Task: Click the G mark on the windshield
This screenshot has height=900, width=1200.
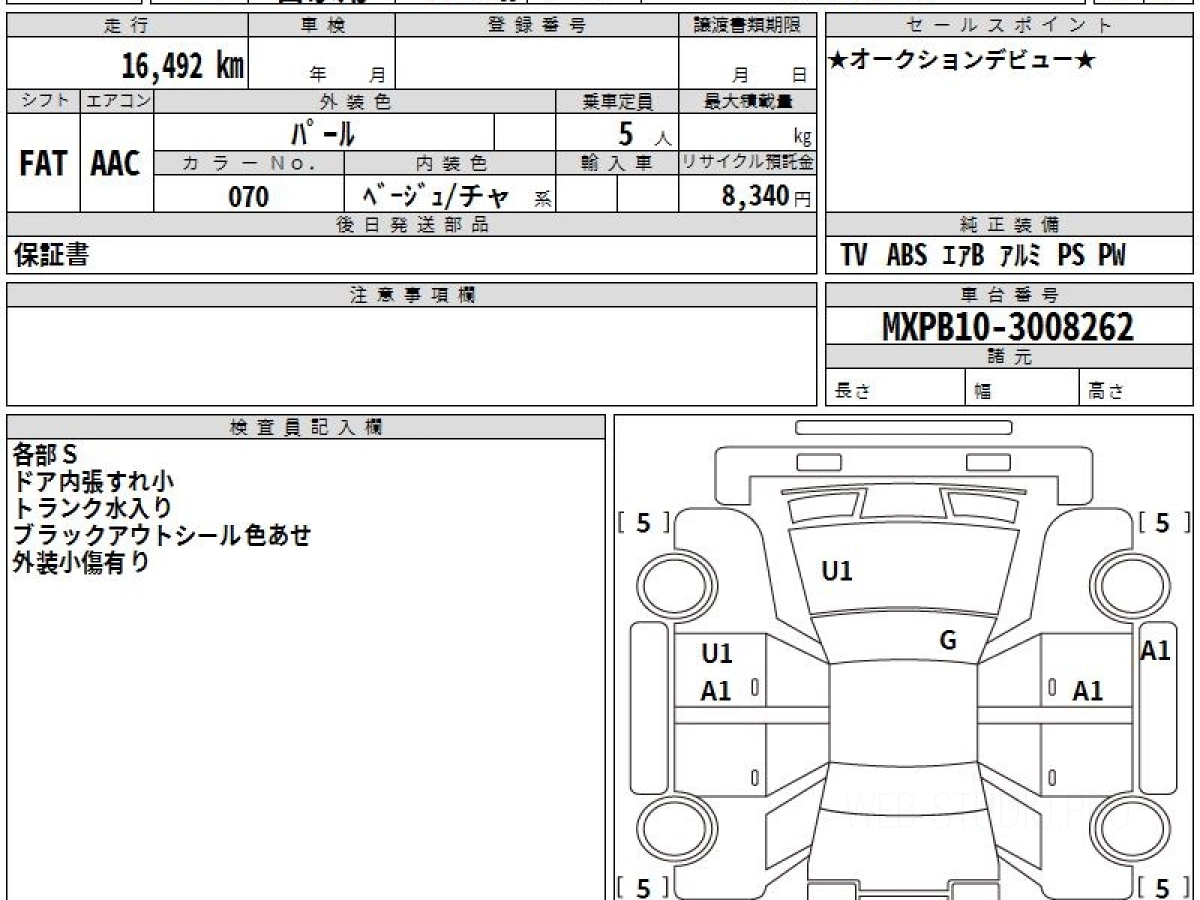Action: click(x=948, y=642)
